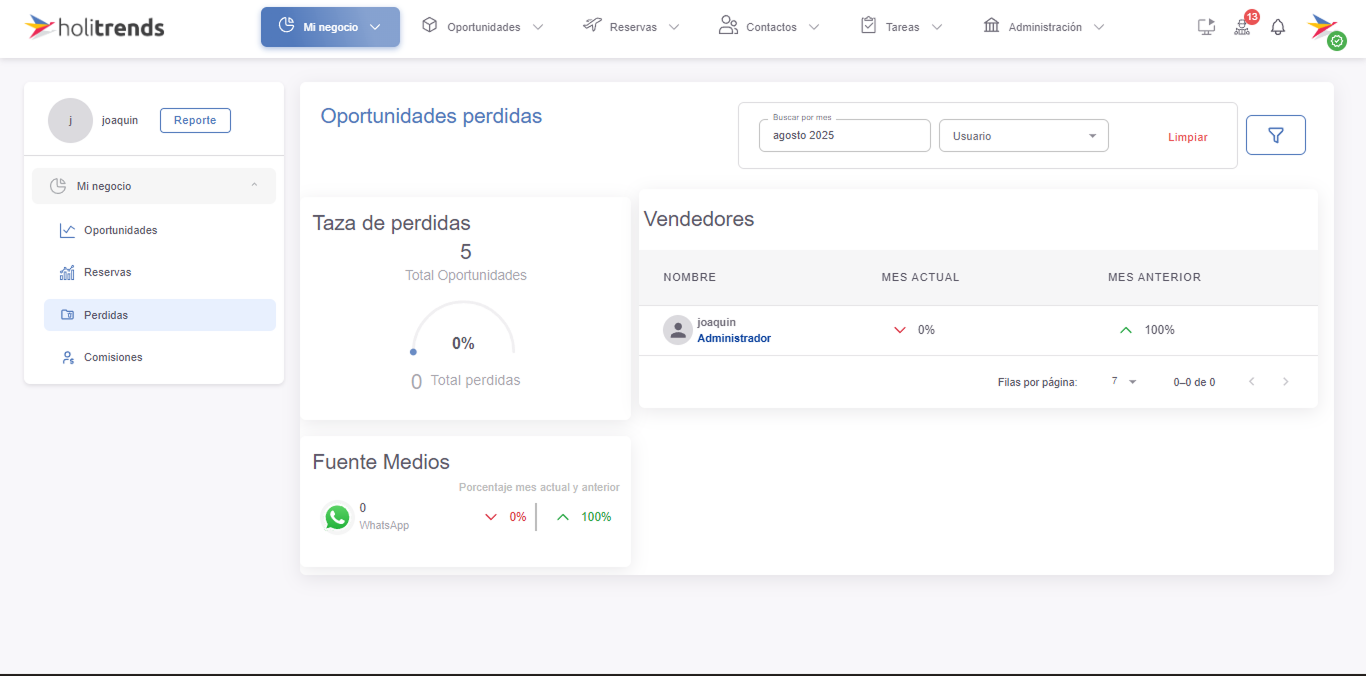Open Contactos in the top navigation

click(x=770, y=27)
